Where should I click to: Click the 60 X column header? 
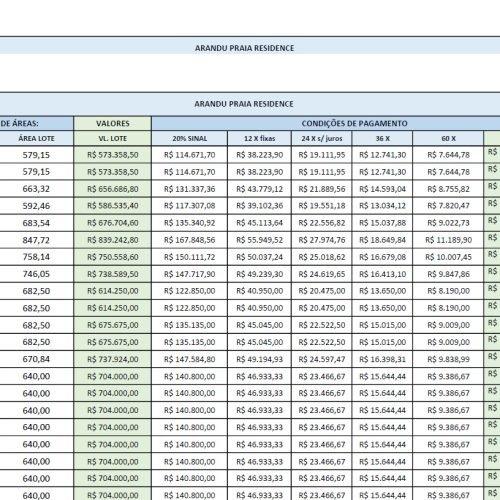[x=448, y=138]
